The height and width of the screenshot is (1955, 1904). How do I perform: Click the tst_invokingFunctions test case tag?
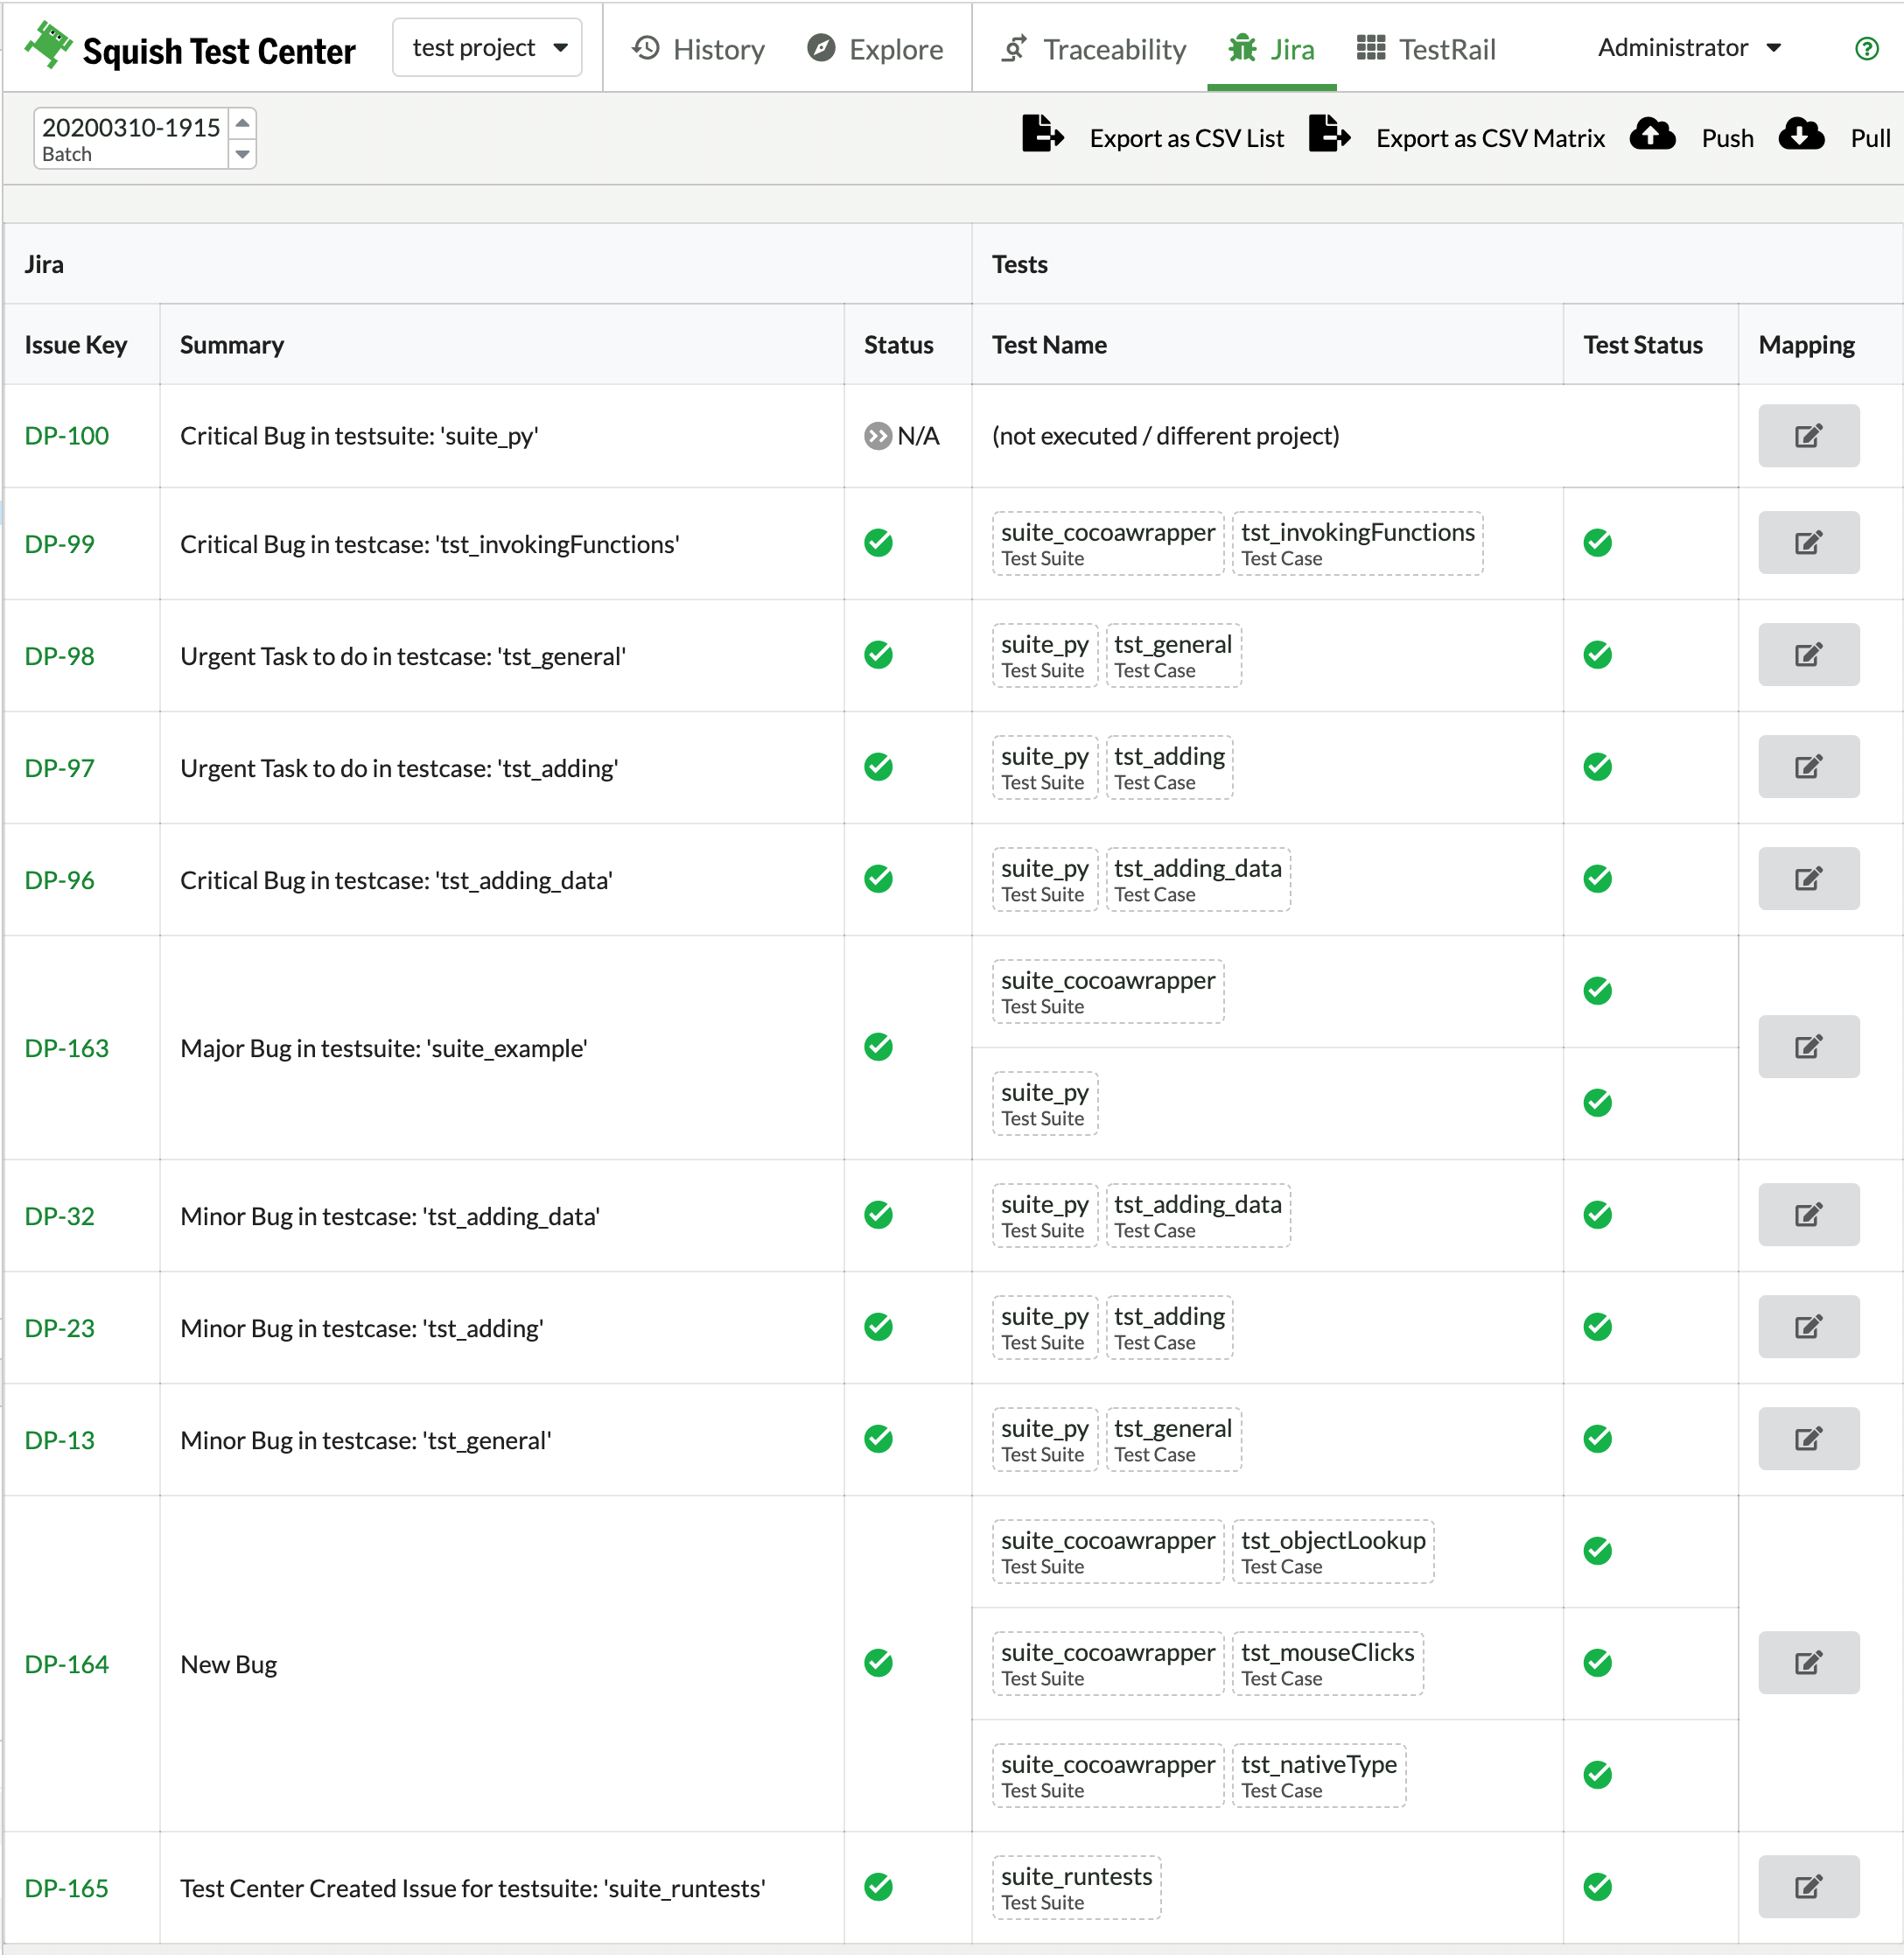point(1357,544)
